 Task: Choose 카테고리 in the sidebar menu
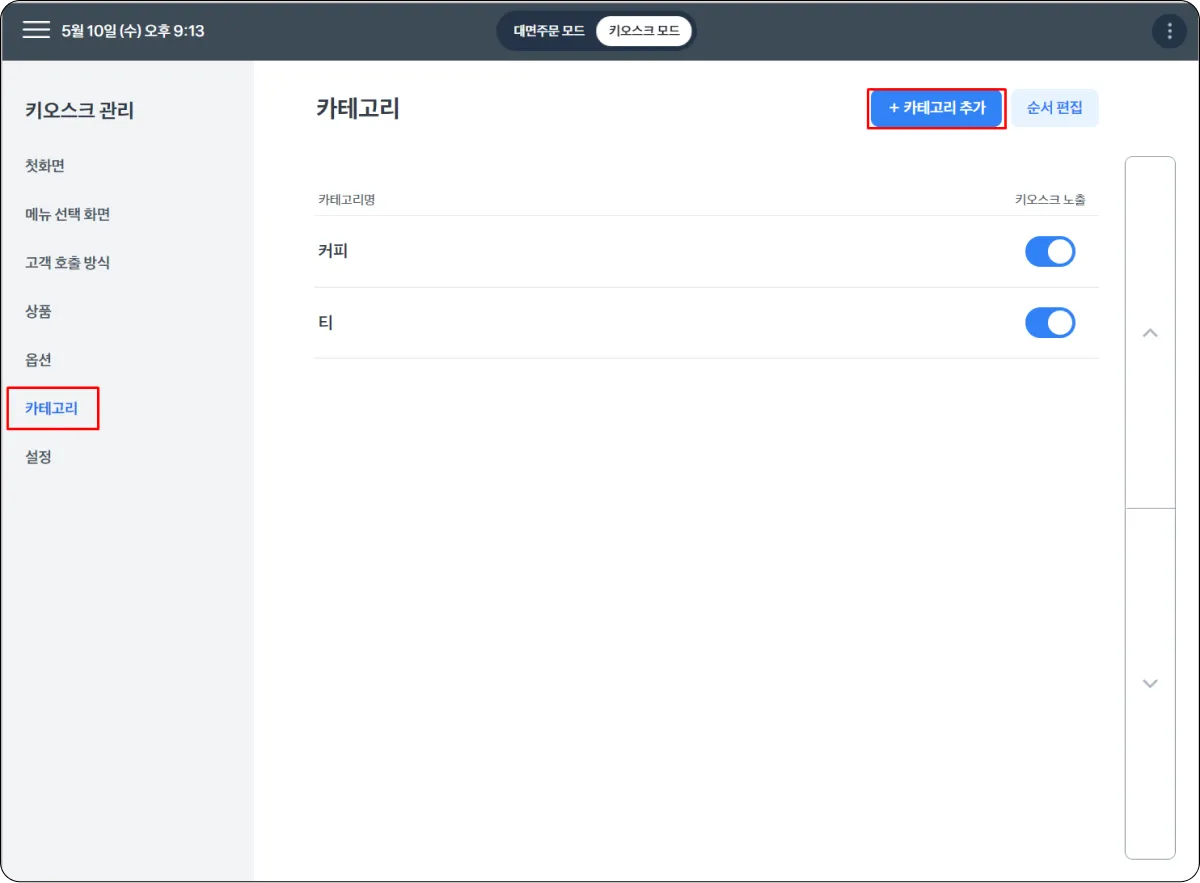pos(52,408)
